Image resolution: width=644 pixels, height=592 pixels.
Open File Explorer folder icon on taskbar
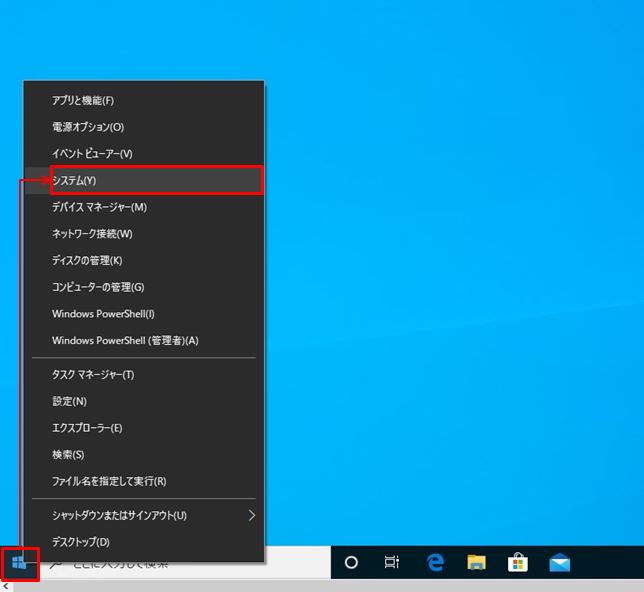[x=476, y=562]
